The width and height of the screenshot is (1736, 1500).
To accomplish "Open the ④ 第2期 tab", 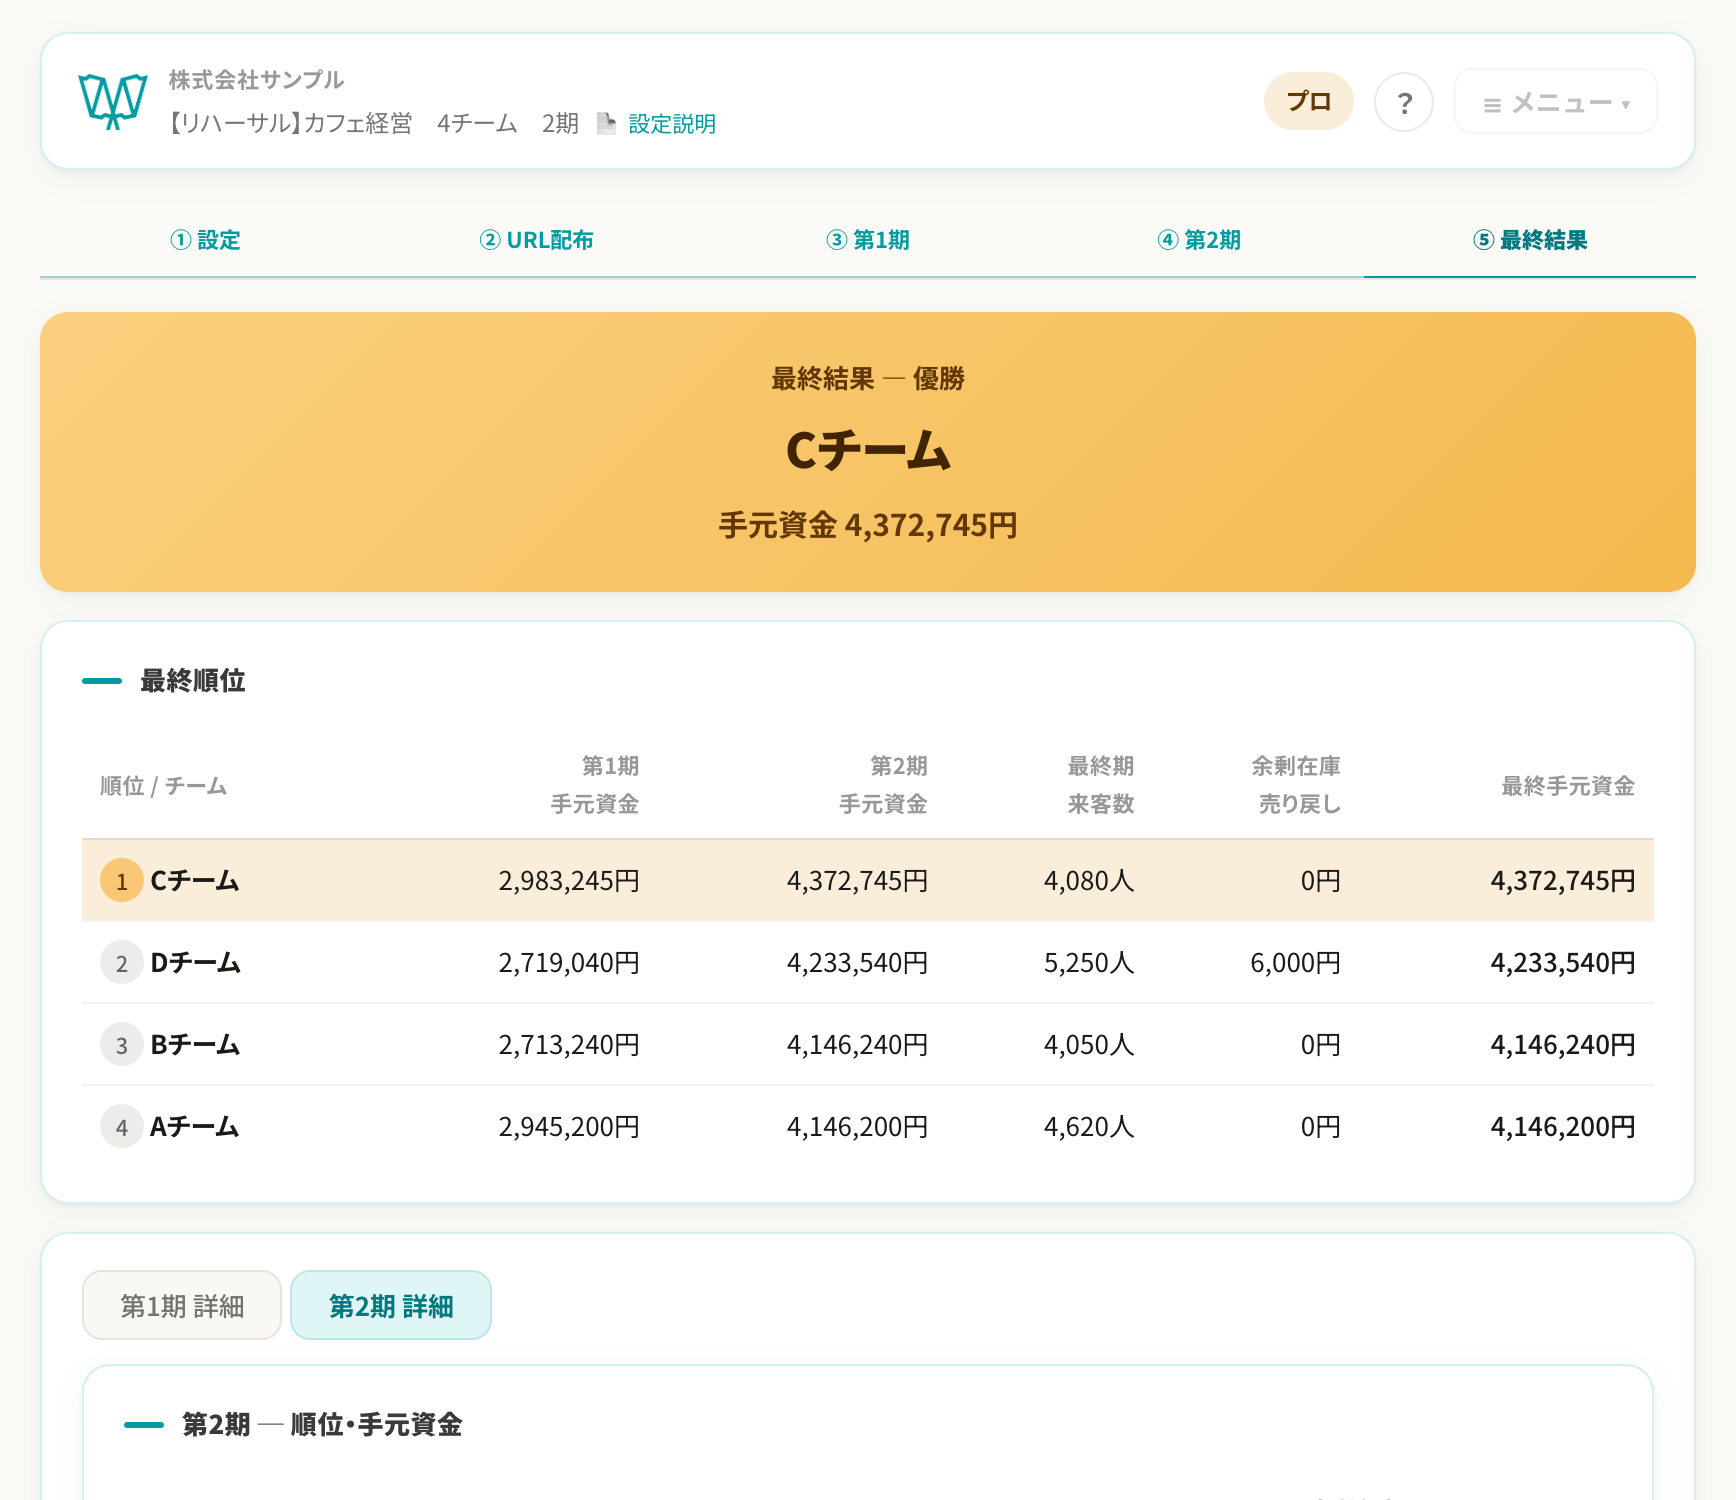I will [x=1198, y=240].
